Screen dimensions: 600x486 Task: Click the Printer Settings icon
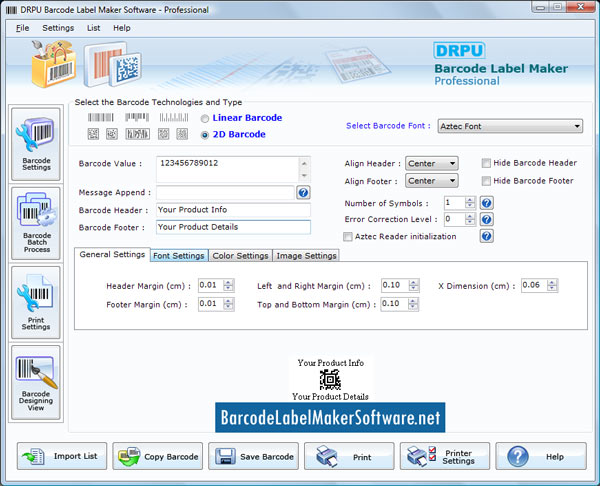(421, 456)
